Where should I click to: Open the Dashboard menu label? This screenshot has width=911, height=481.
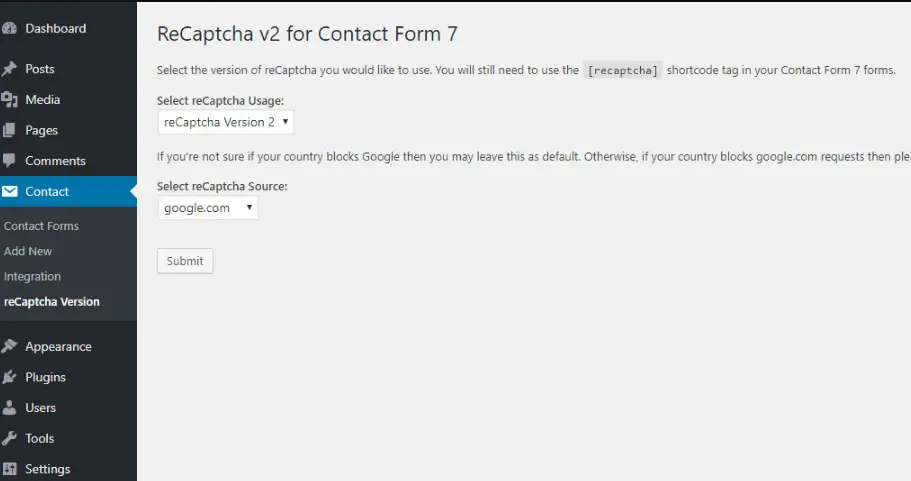click(56, 28)
